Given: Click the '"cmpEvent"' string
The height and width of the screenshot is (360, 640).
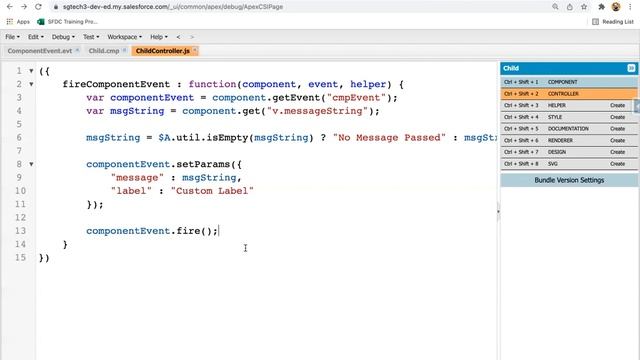Looking at the screenshot, I should click(x=356, y=98).
